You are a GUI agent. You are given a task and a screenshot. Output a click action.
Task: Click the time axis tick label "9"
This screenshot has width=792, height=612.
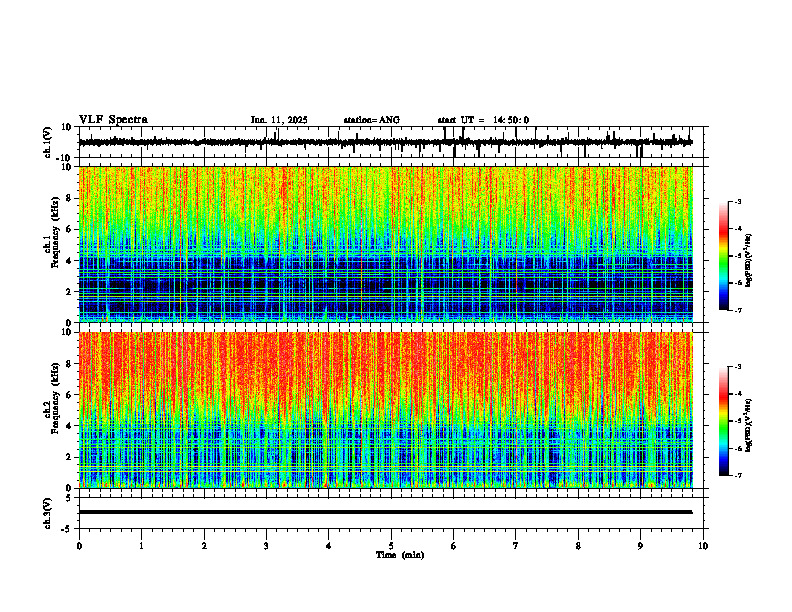(x=640, y=546)
